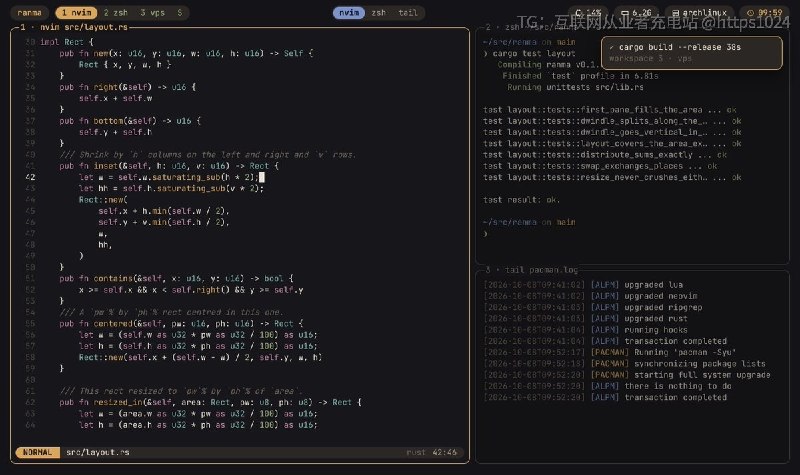This screenshot has height=475, width=800.
Task: Switch to workspace 2 zsh
Action: [x=116, y=12]
